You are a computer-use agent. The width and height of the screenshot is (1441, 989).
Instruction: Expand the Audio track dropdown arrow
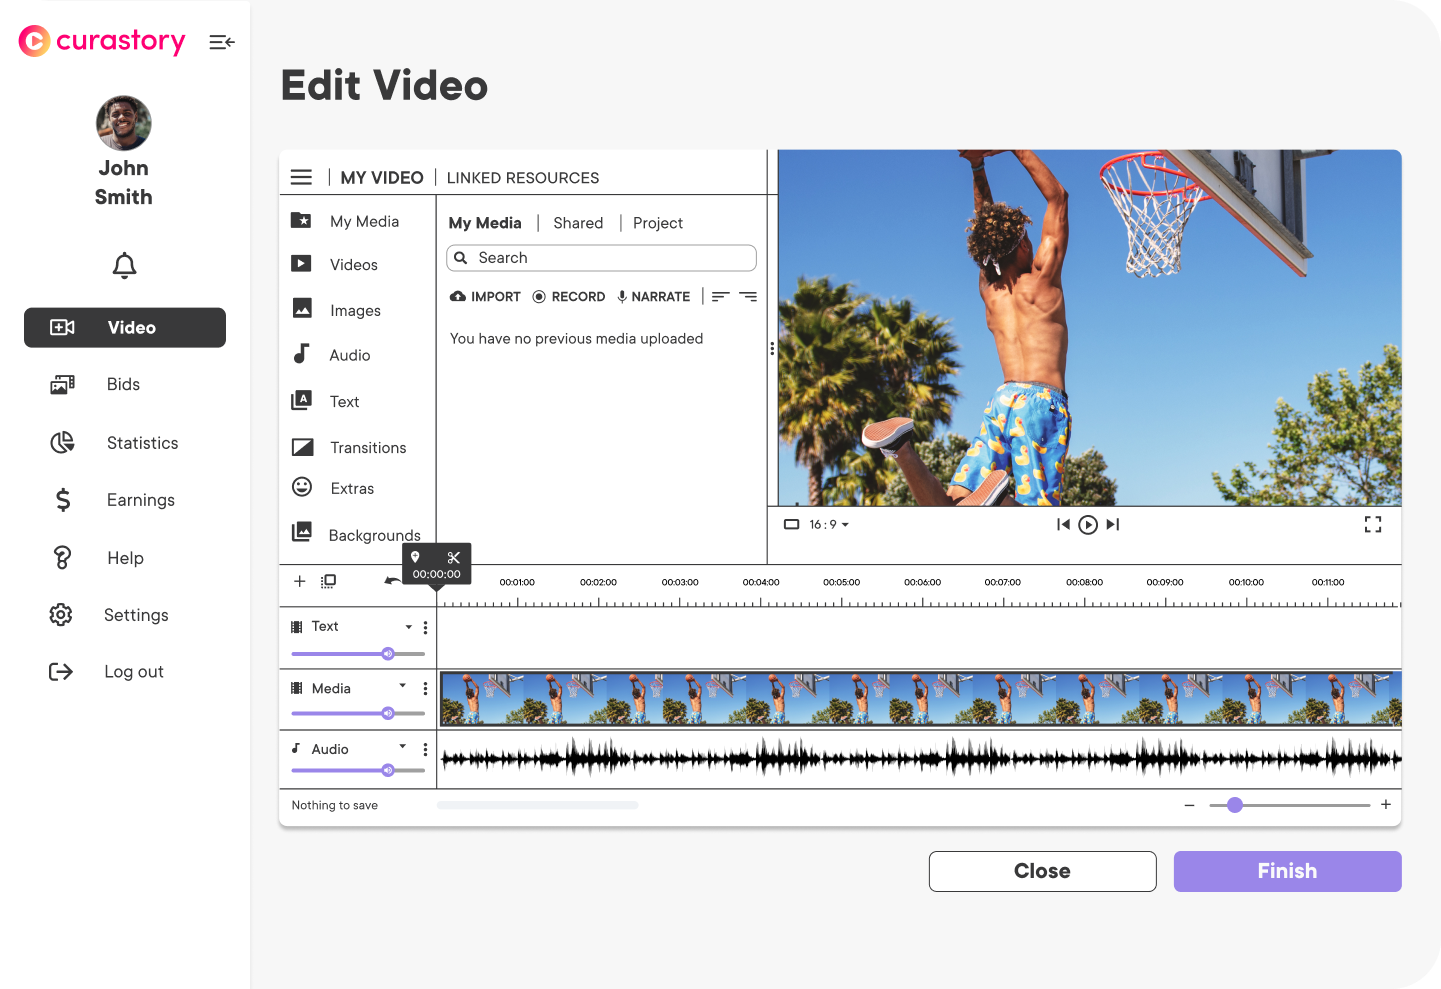point(403,747)
